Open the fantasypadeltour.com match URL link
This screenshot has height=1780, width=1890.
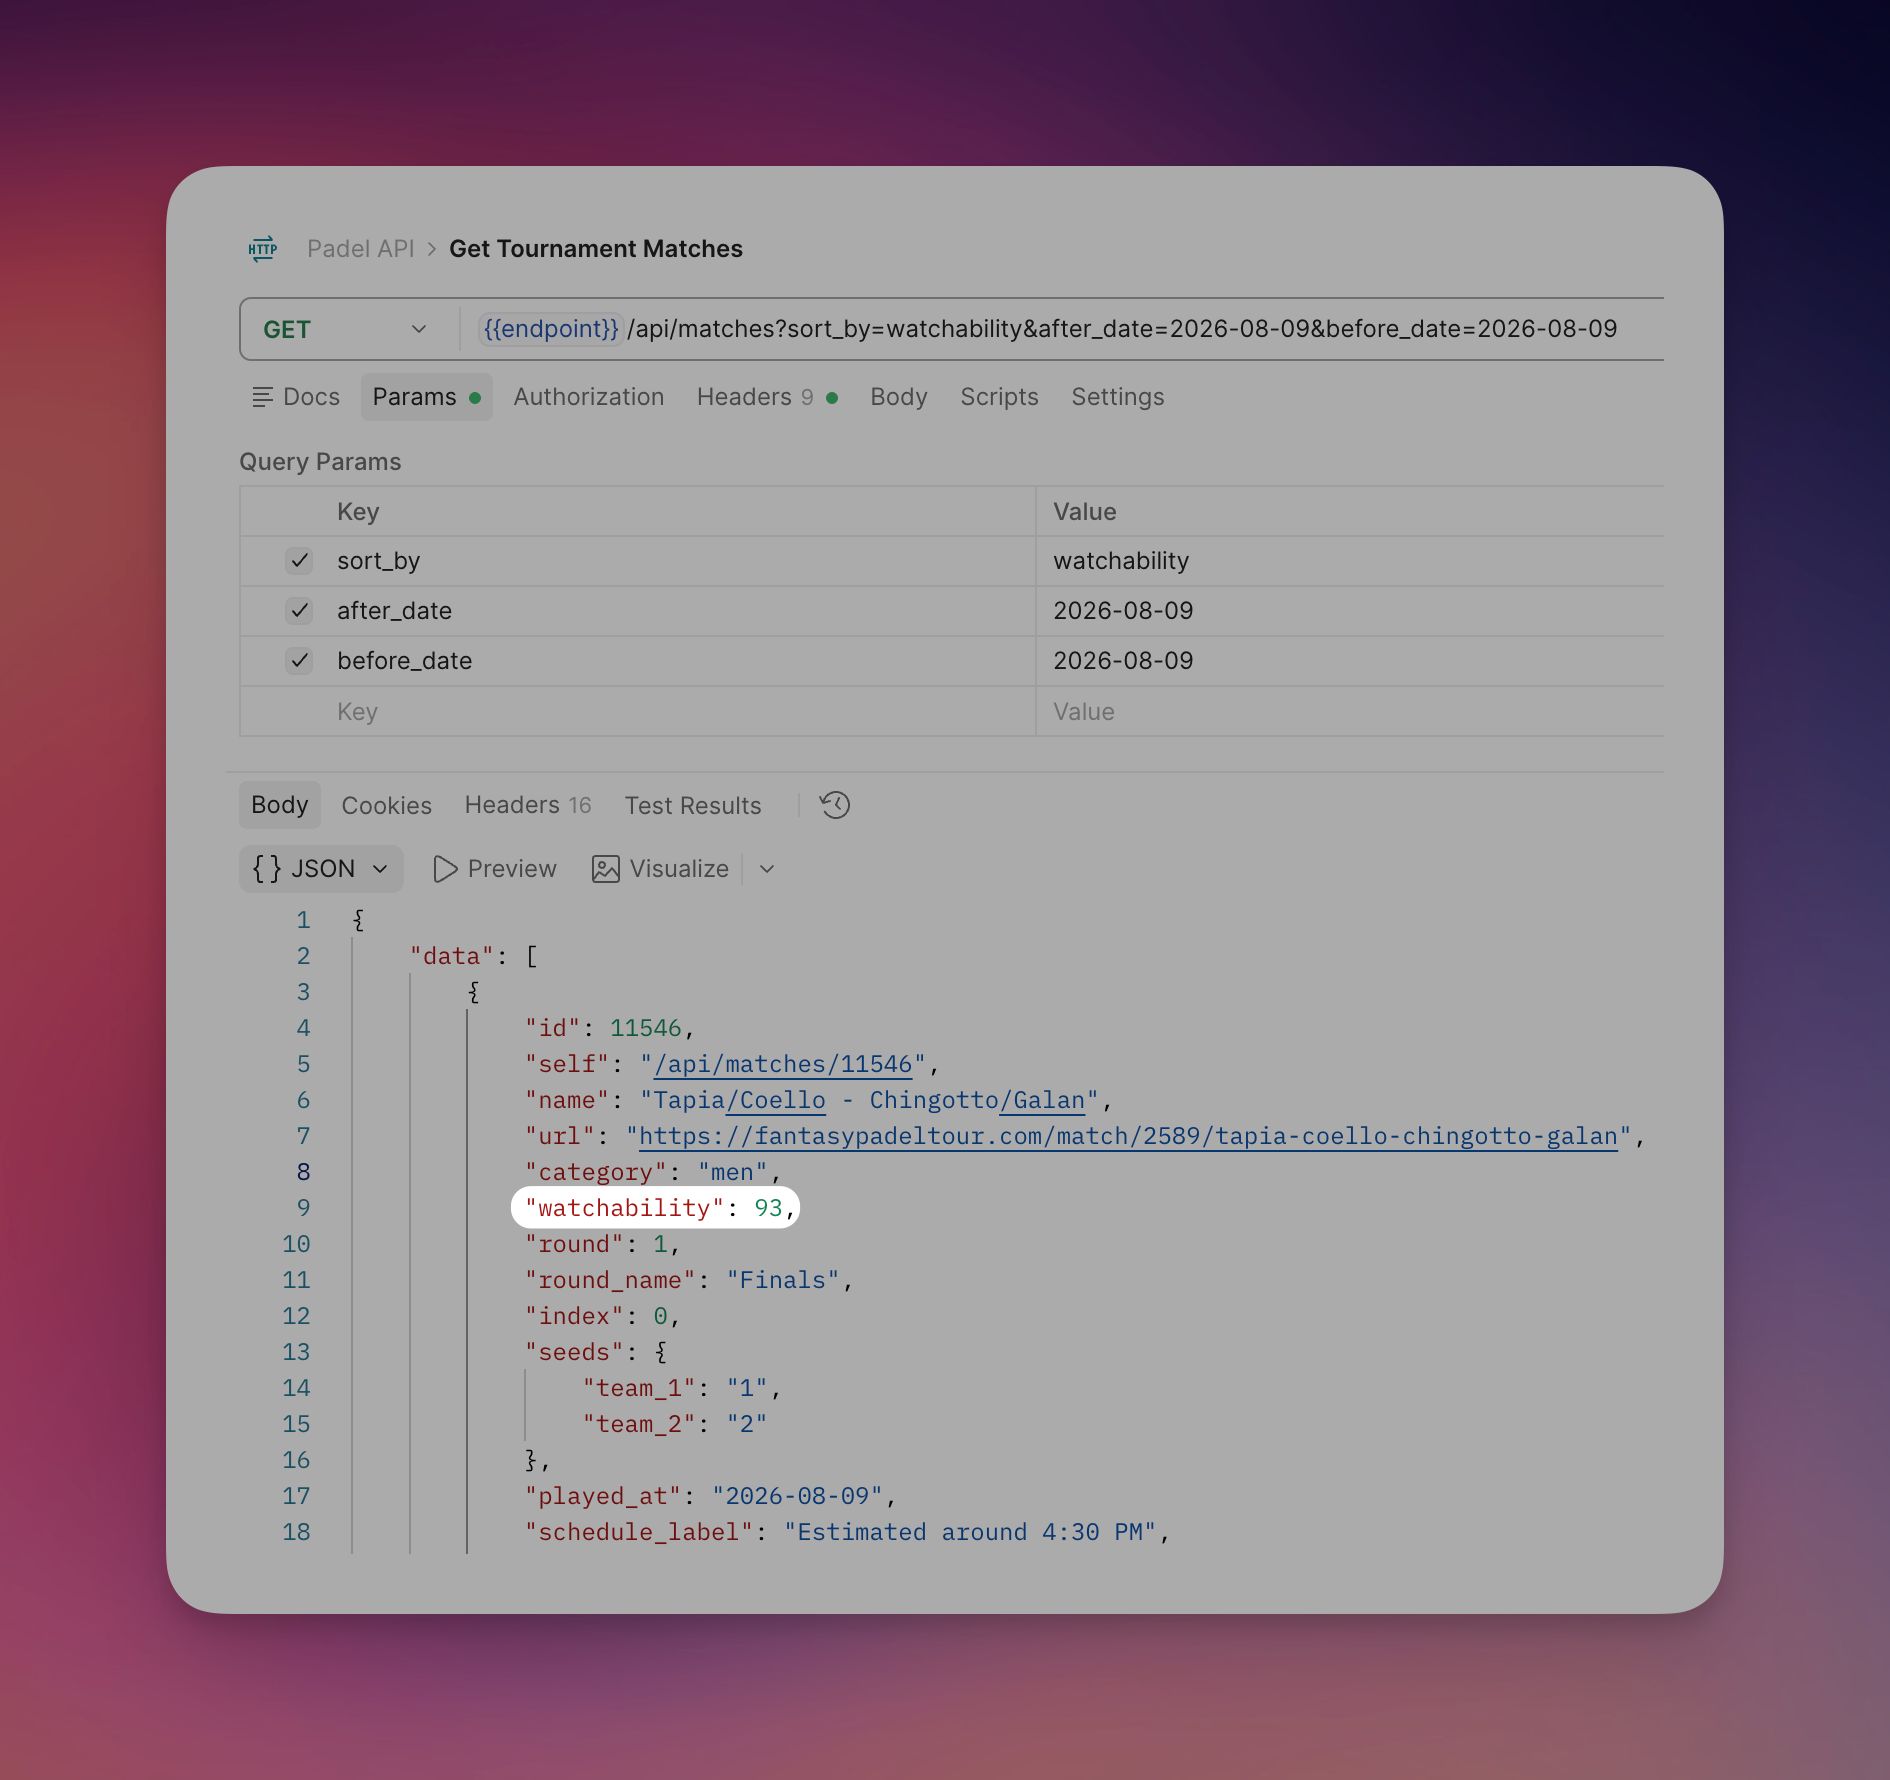pyautogui.click(x=1128, y=1136)
